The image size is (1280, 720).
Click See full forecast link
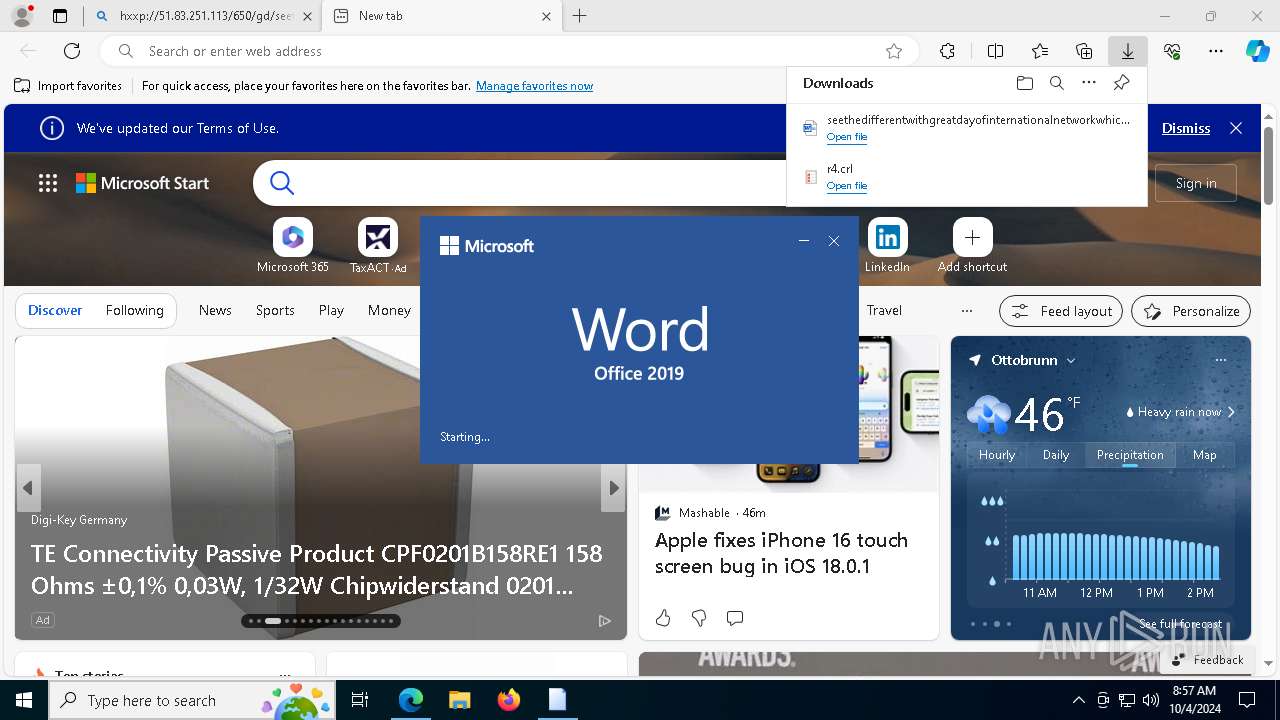click(x=1180, y=624)
